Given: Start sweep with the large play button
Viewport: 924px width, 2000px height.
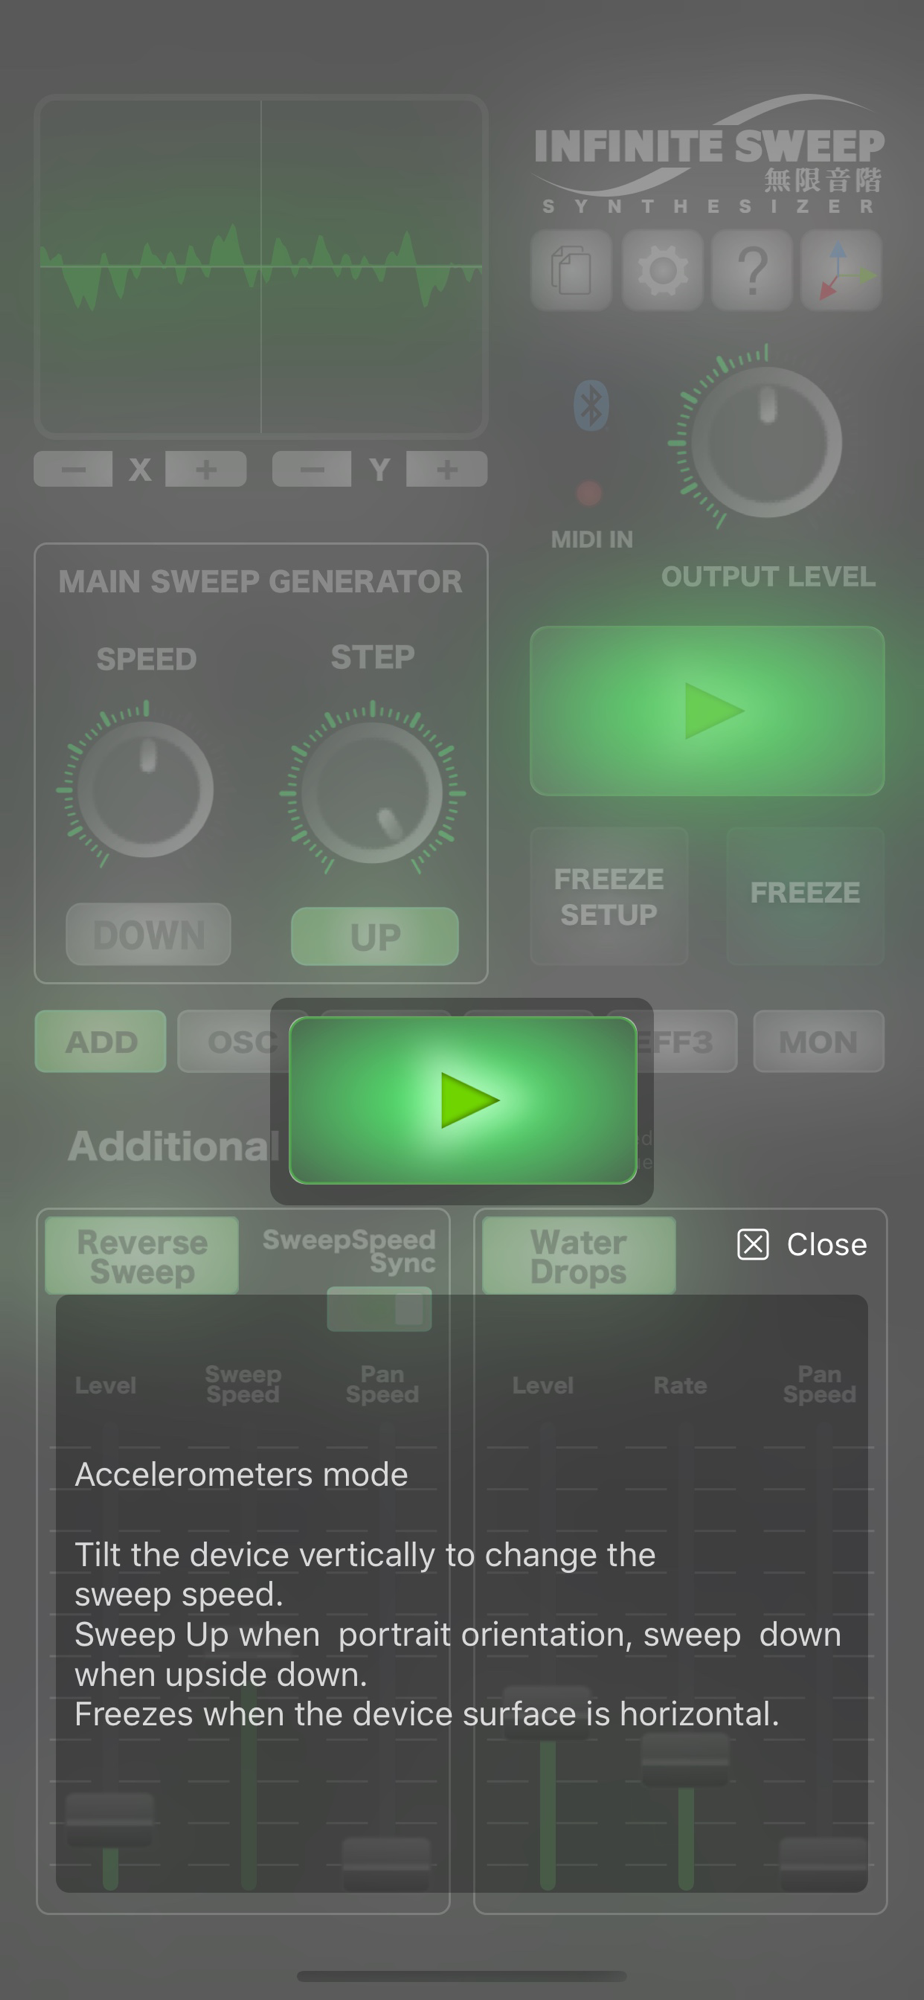Looking at the screenshot, I should 707,711.
